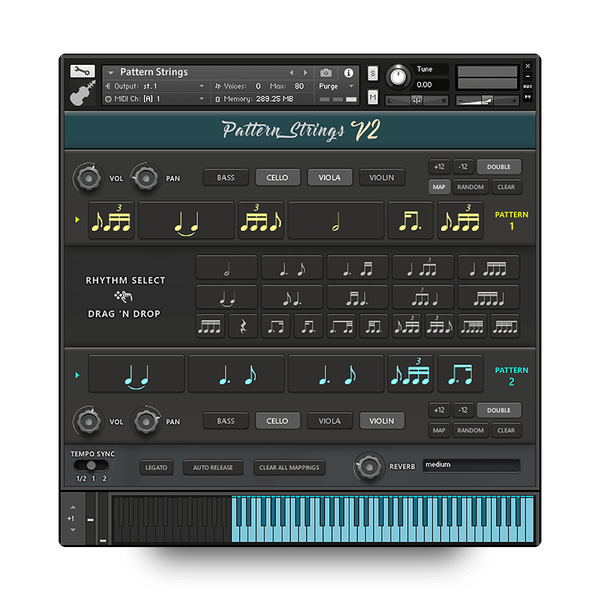
Task: Select quarter plus triplet rhythm tile
Action: coord(423,267)
